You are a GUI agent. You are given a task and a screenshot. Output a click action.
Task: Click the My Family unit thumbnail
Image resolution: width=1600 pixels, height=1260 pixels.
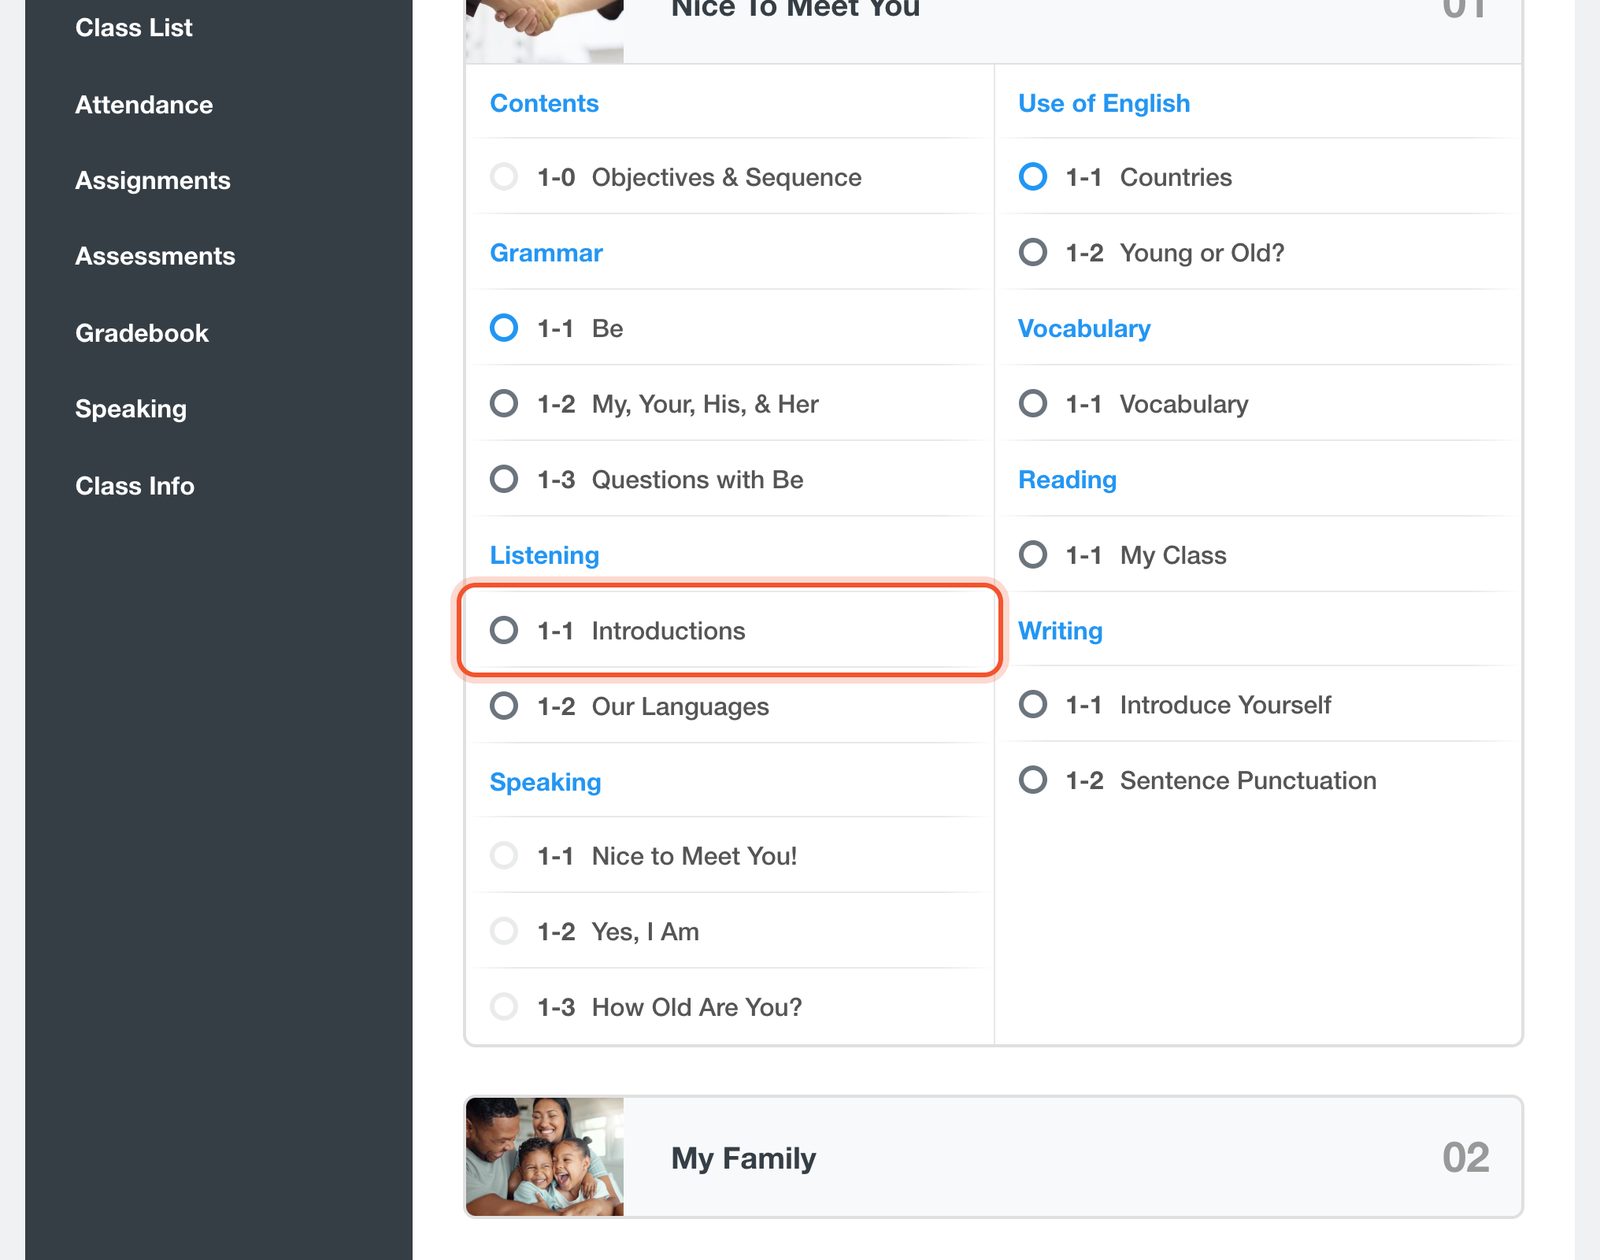[x=545, y=1157]
